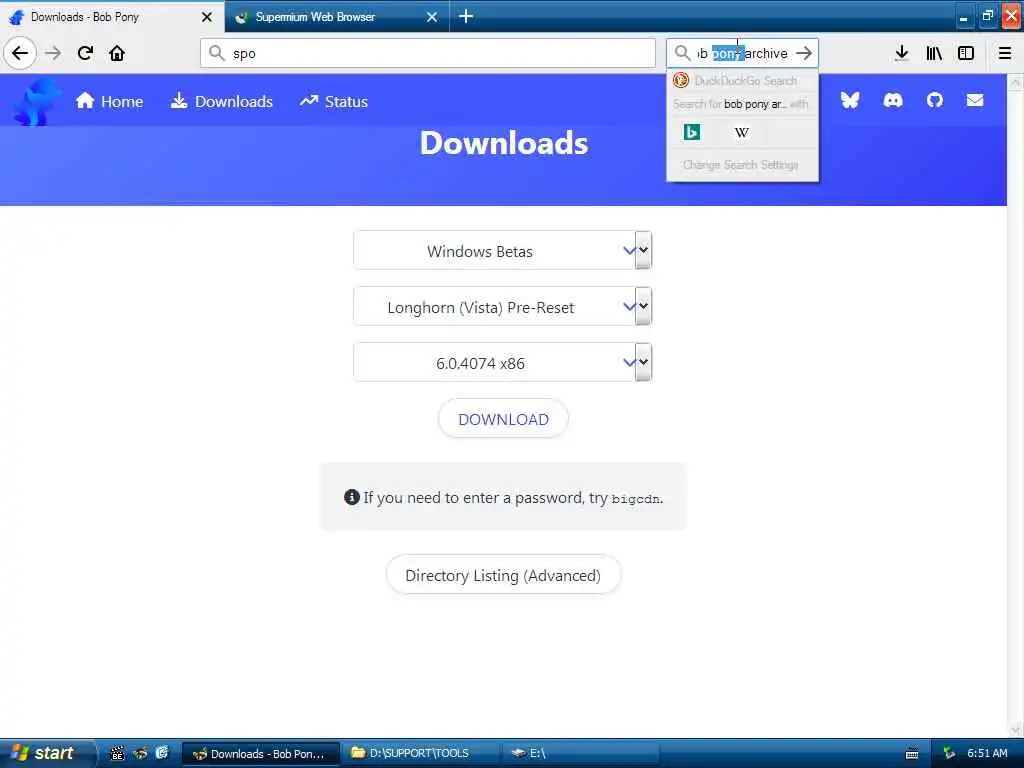The image size is (1024, 768).
Task: Open the Library toolbar icon
Action: pos(934,53)
